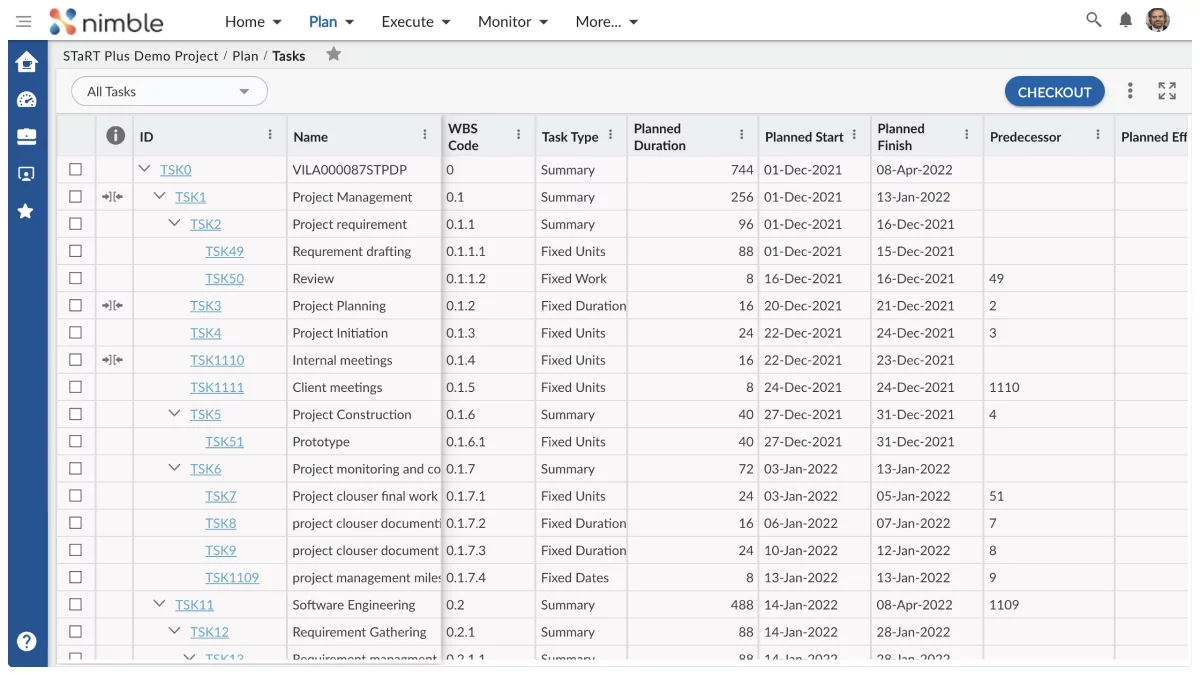The height and width of the screenshot is (675, 1200).
Task: Collapse the TSK1 Project Management task
Action: 160,196
